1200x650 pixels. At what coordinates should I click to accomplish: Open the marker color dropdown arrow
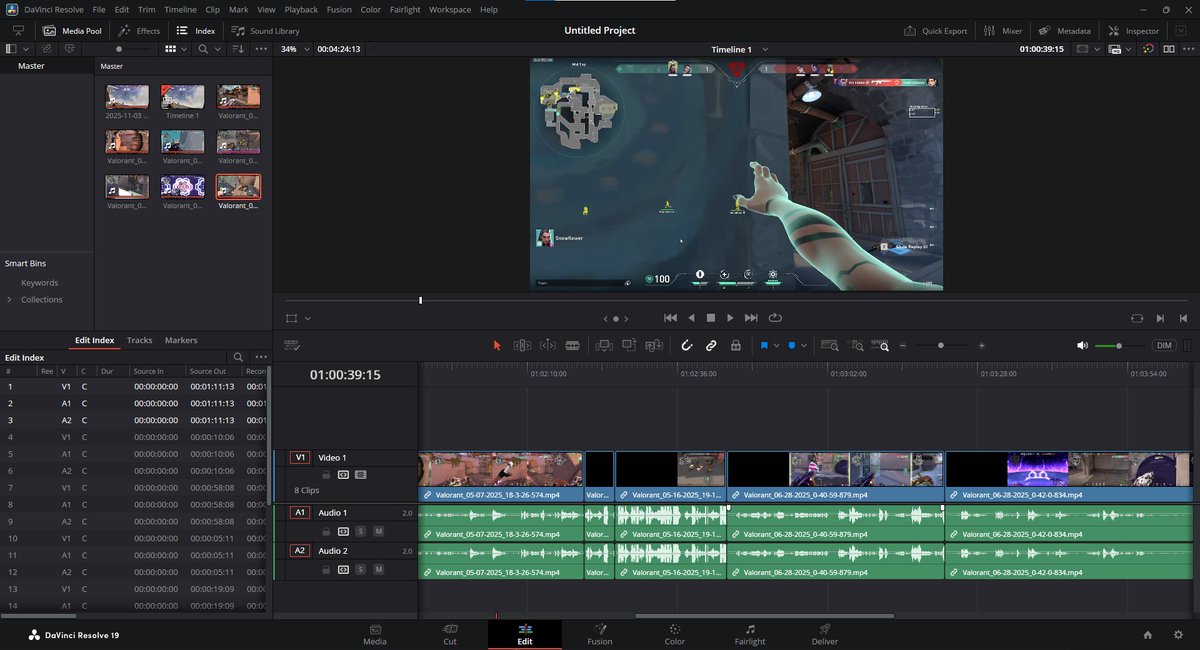(804, 346)
